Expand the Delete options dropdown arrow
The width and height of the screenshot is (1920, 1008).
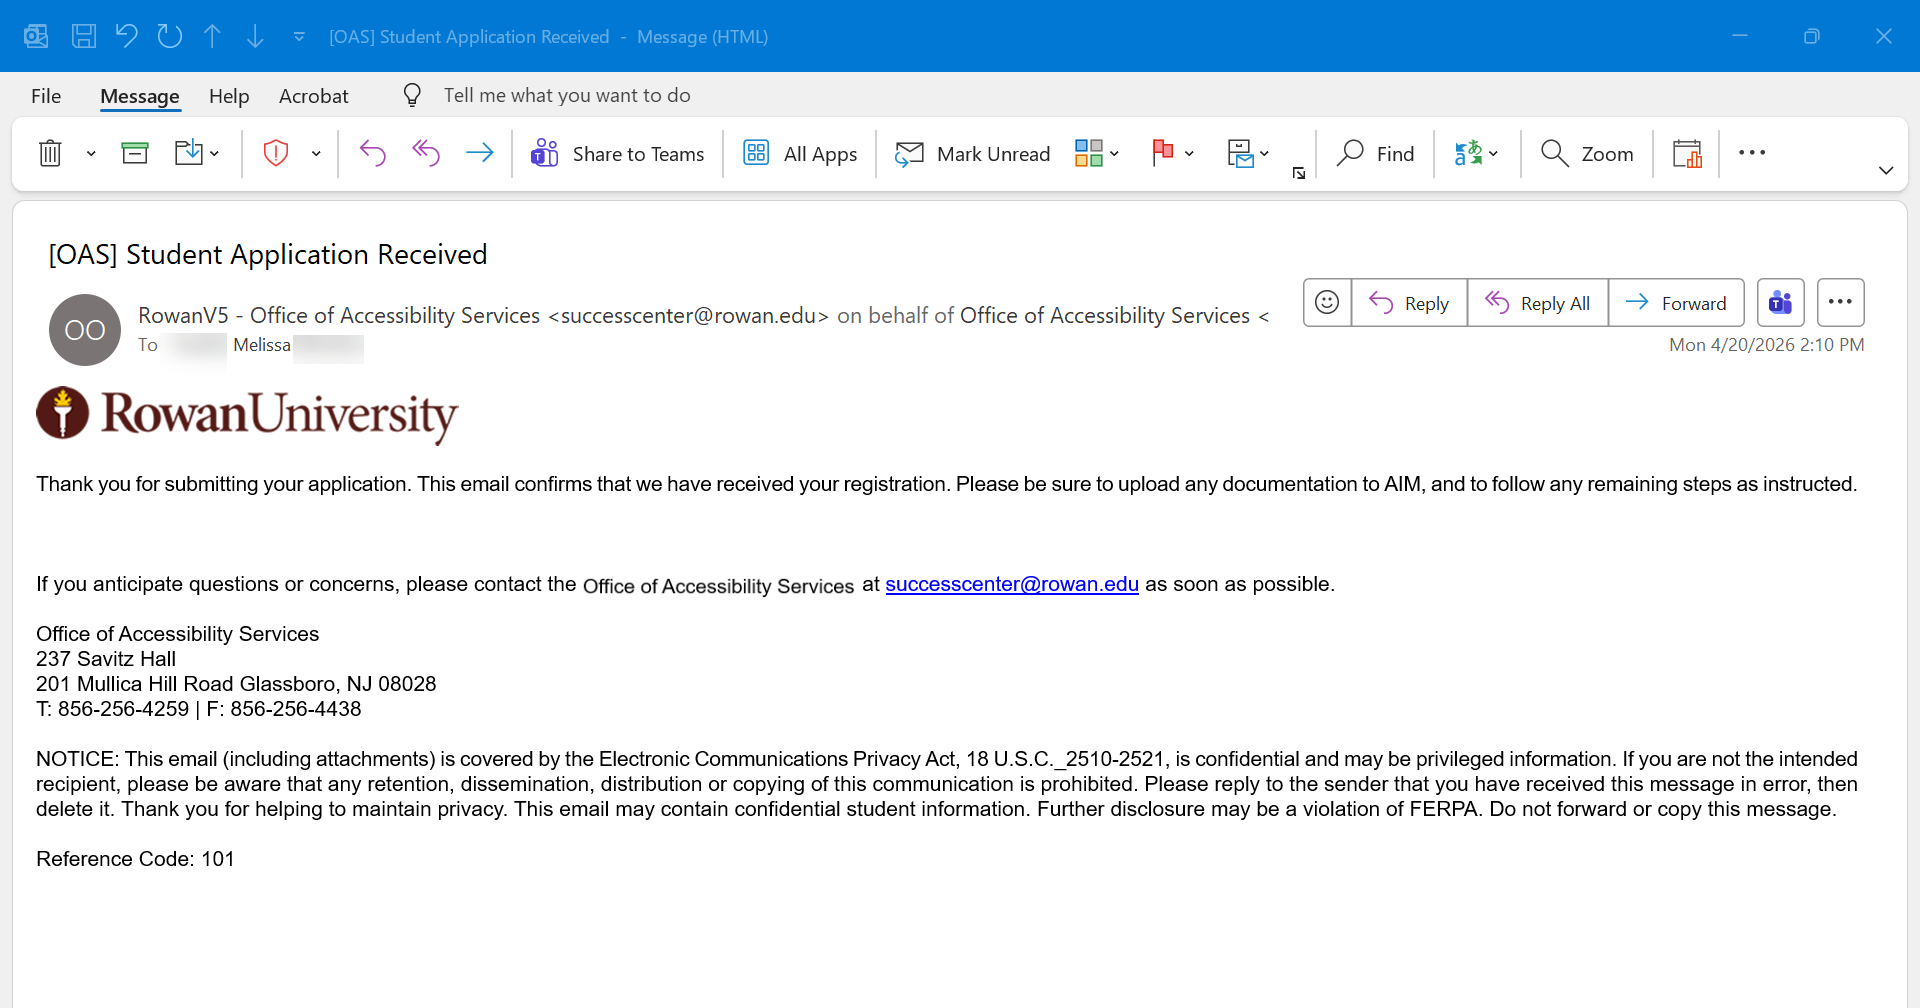coord(91,154)
